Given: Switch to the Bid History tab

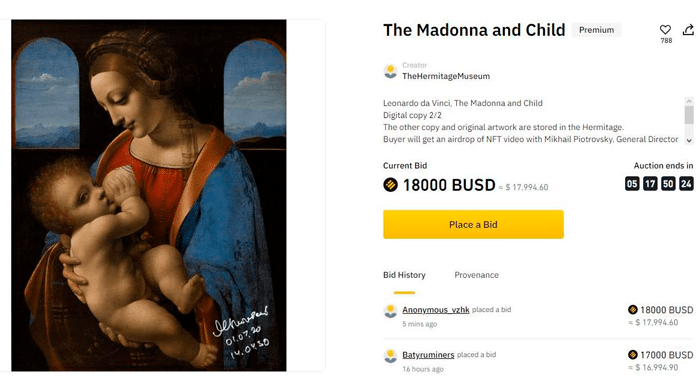Looking at the screenshot, I should (x=404, y=275).
